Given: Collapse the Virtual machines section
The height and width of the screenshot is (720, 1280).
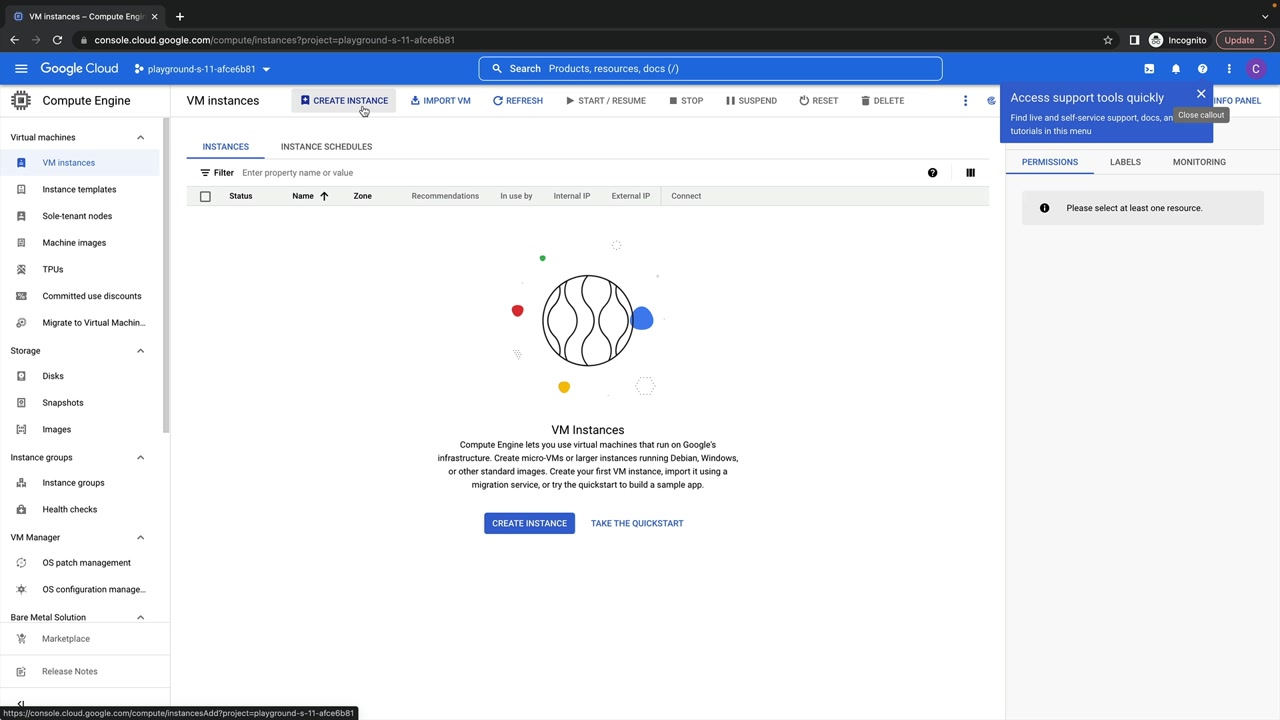Looking at the screenshot, I should 140,137.
